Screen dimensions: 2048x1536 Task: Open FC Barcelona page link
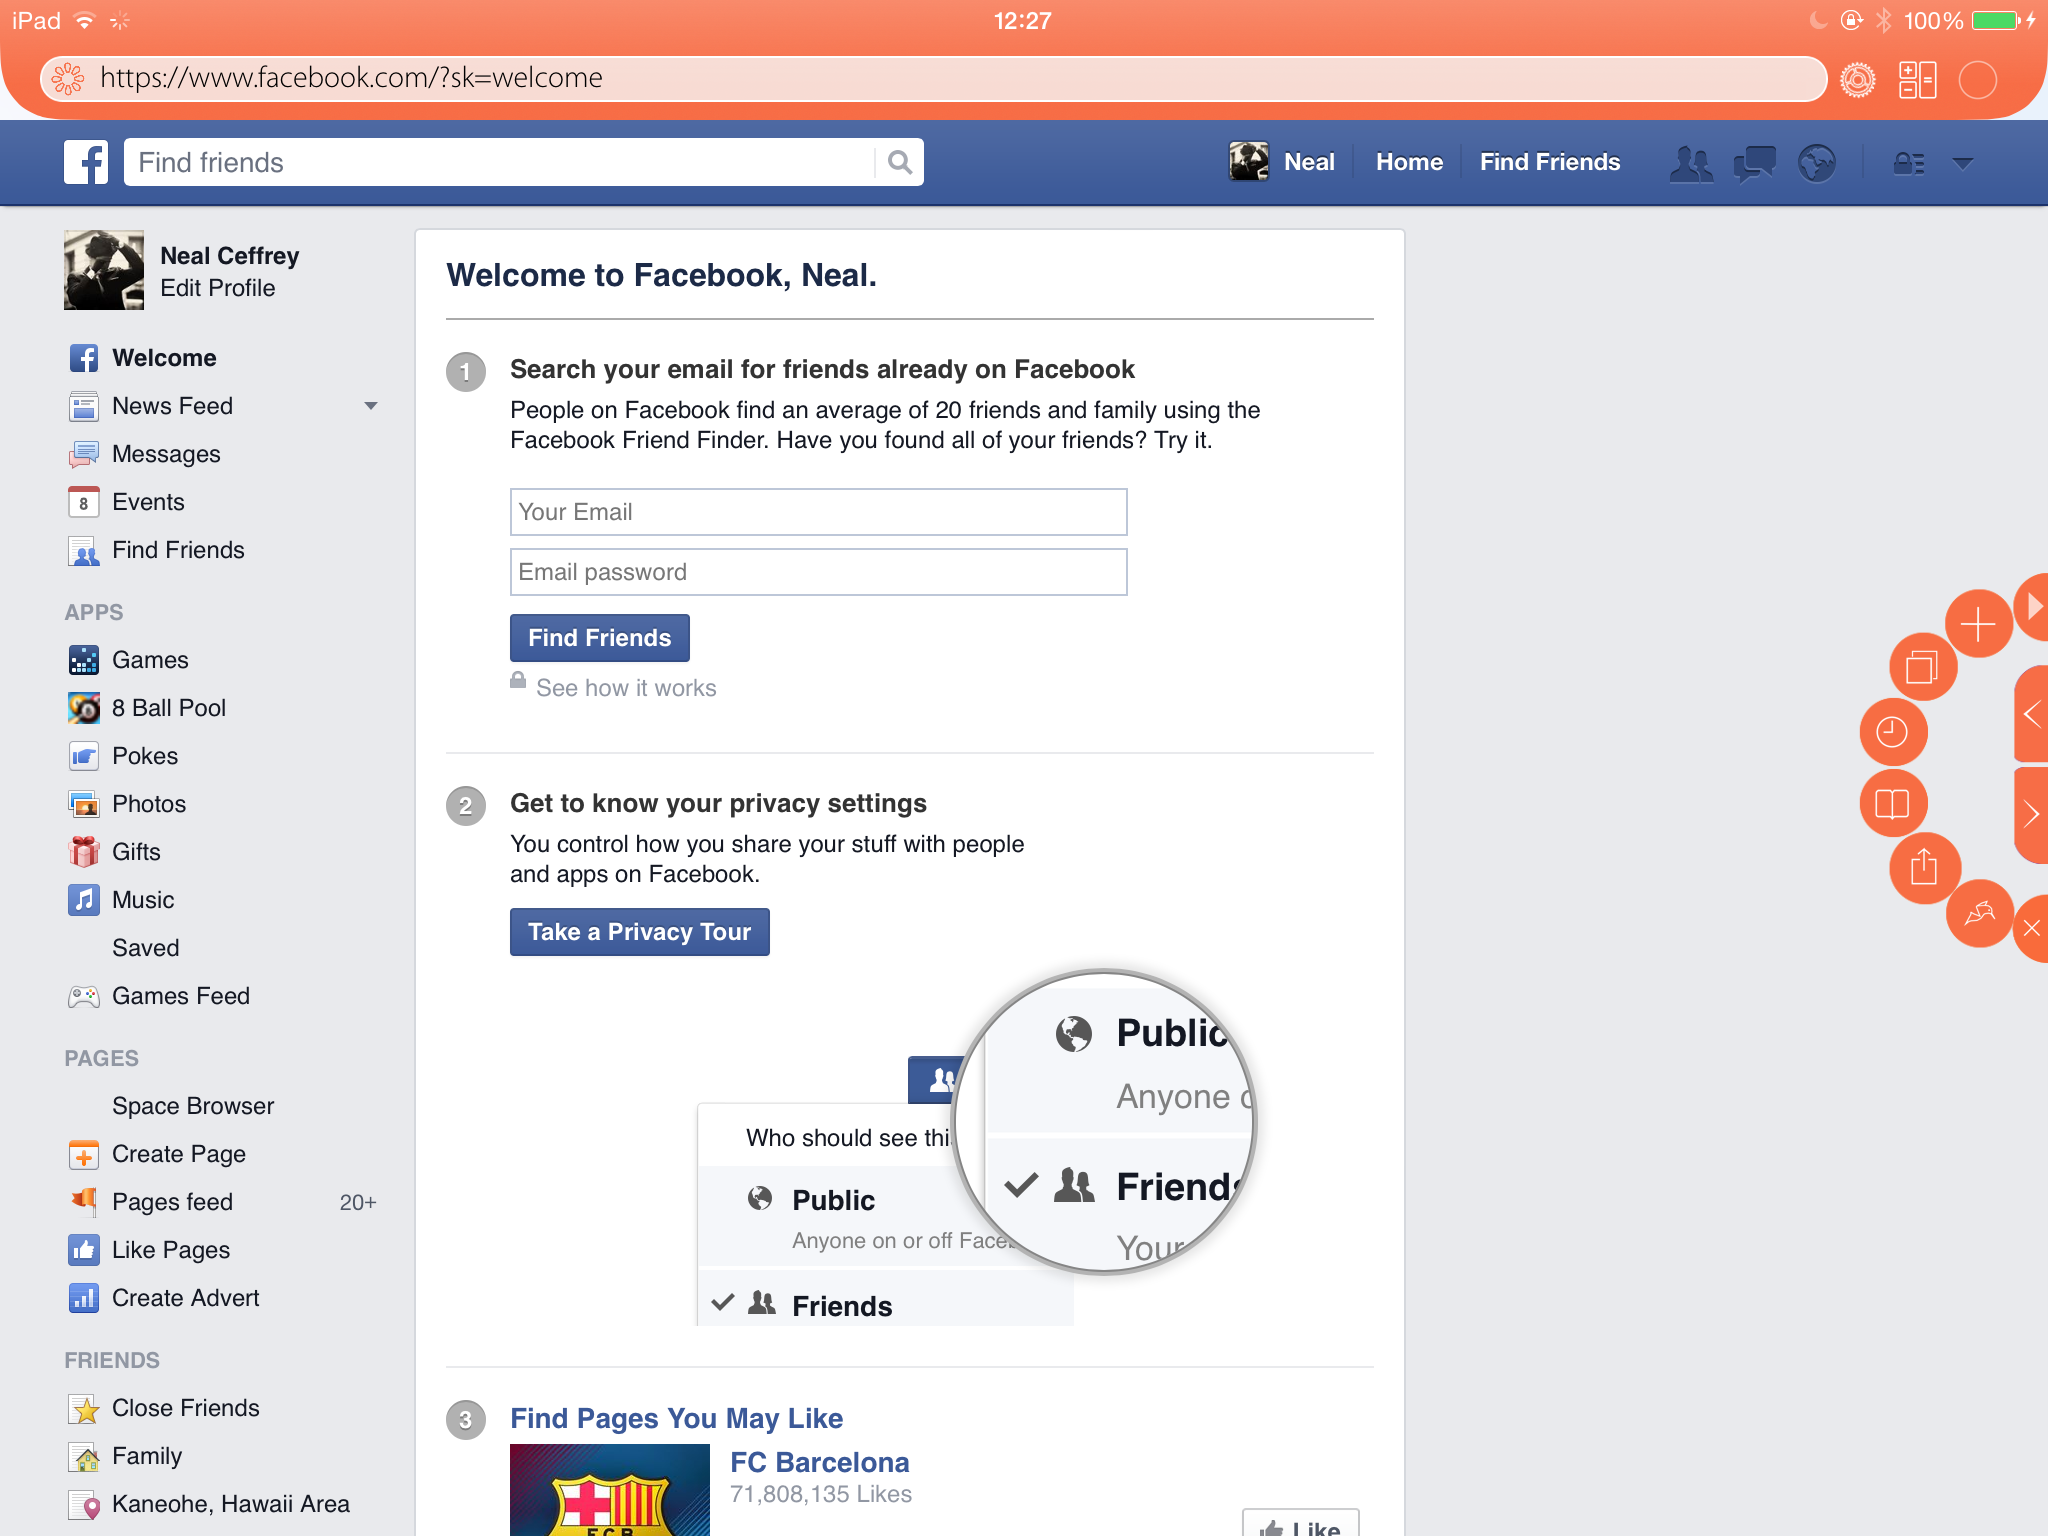coord(819,1462)
